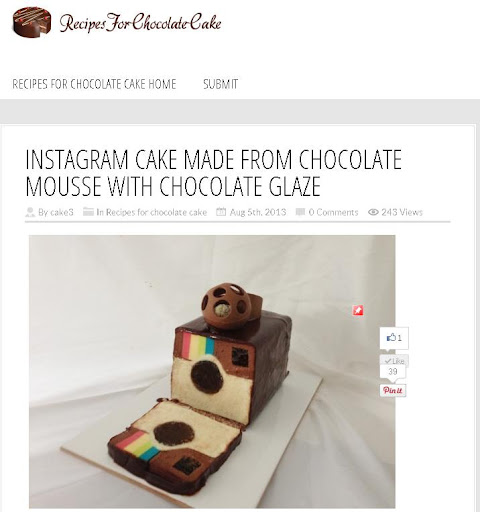Click the eye views icon
Viewport: 480px width, 512px height.
pos(373,212)
